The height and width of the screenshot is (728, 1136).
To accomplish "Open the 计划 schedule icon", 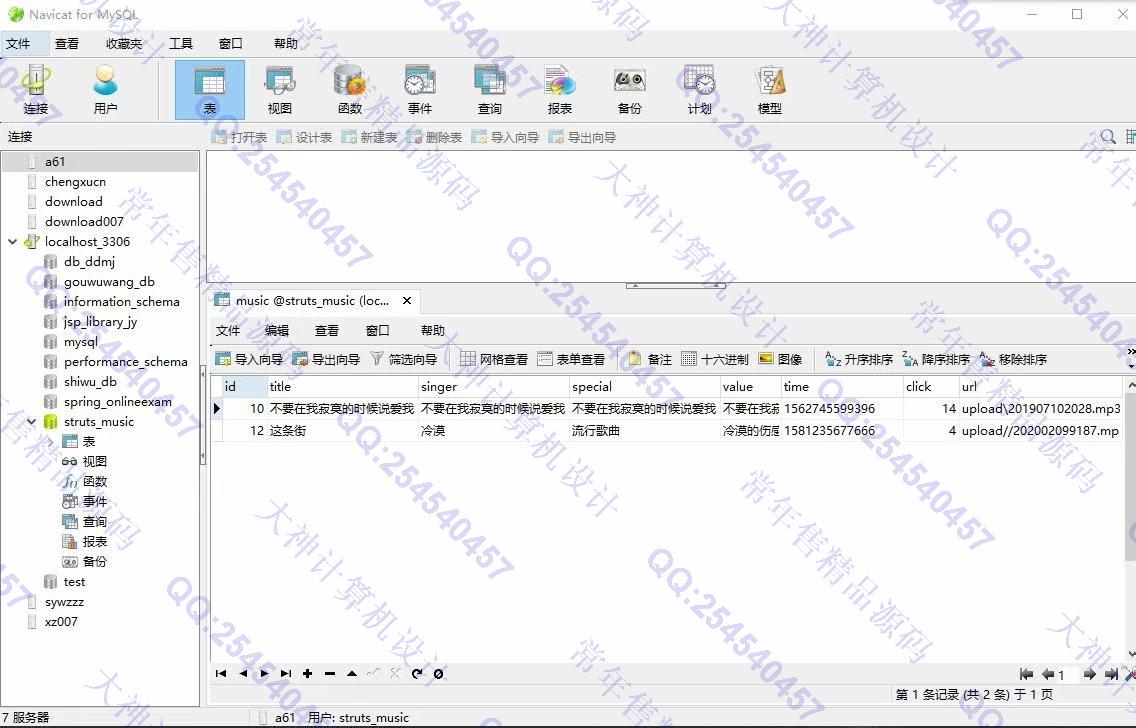I will 700,90.
